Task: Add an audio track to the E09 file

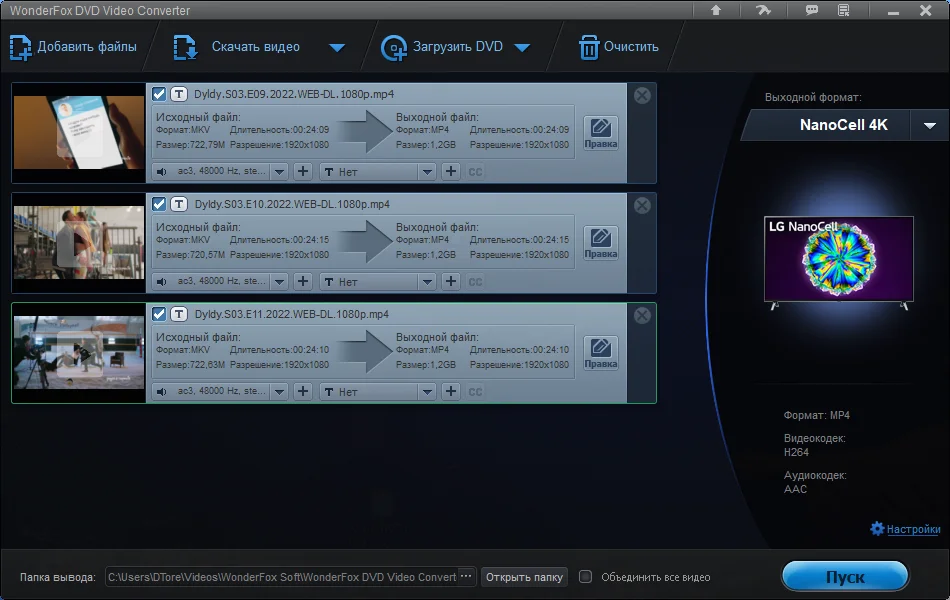Action: coord(303,172)
